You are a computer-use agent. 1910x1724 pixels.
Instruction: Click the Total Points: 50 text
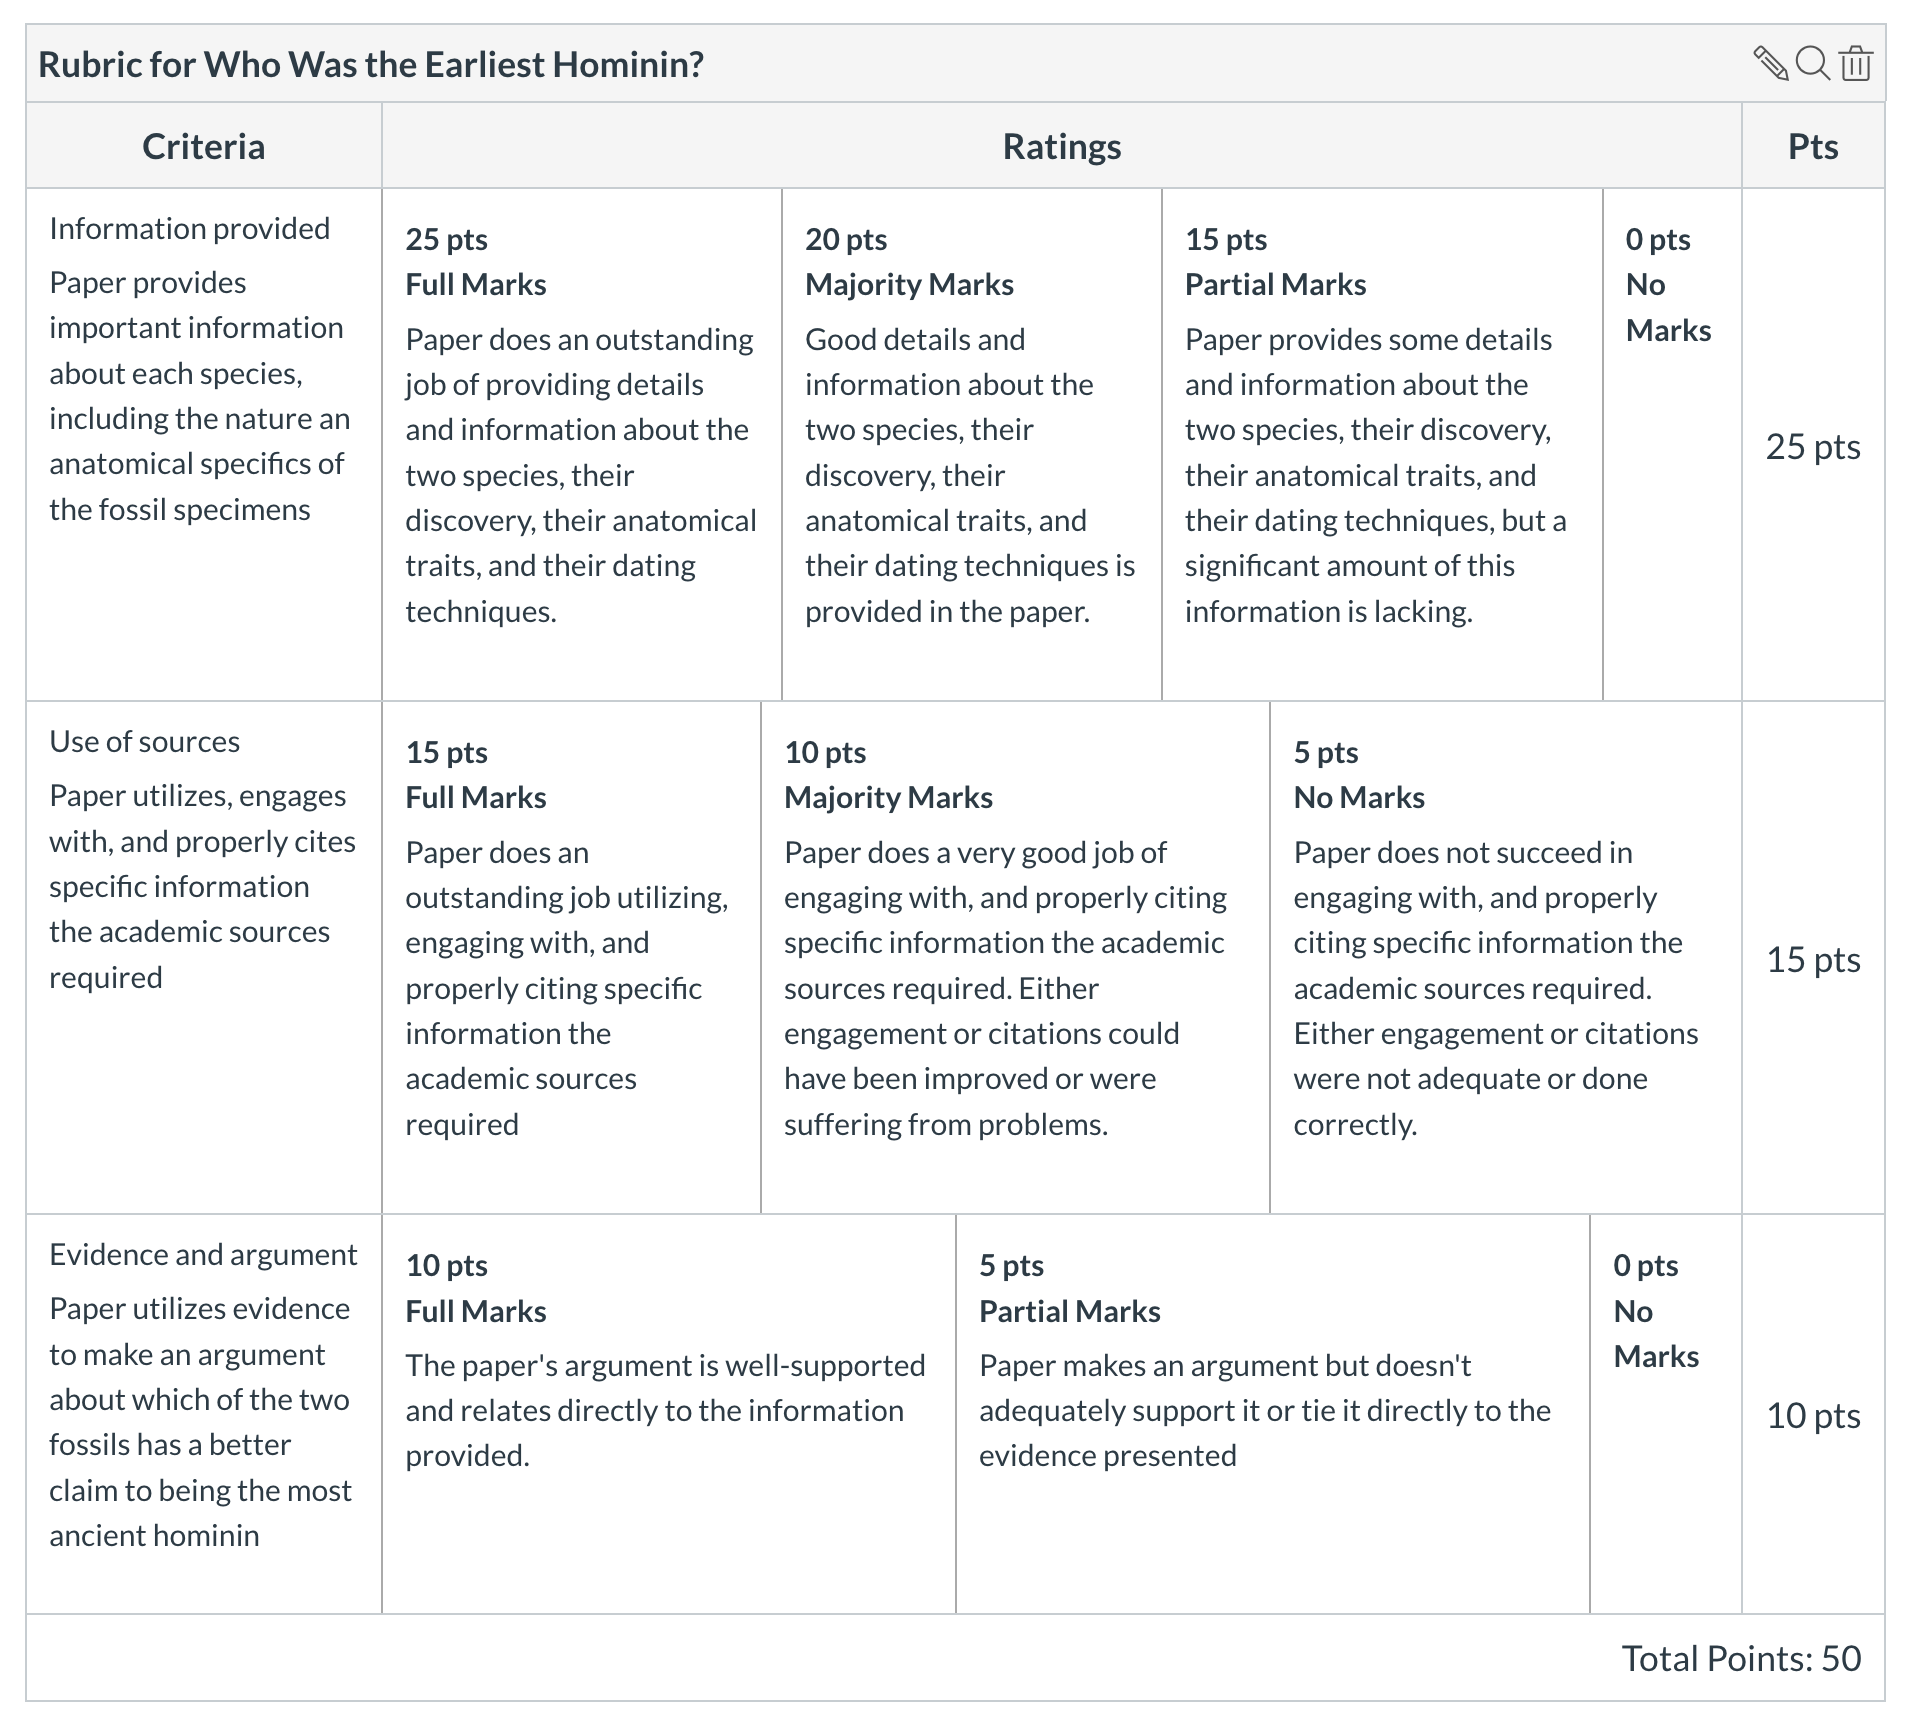click(x=1741, y=1658)
